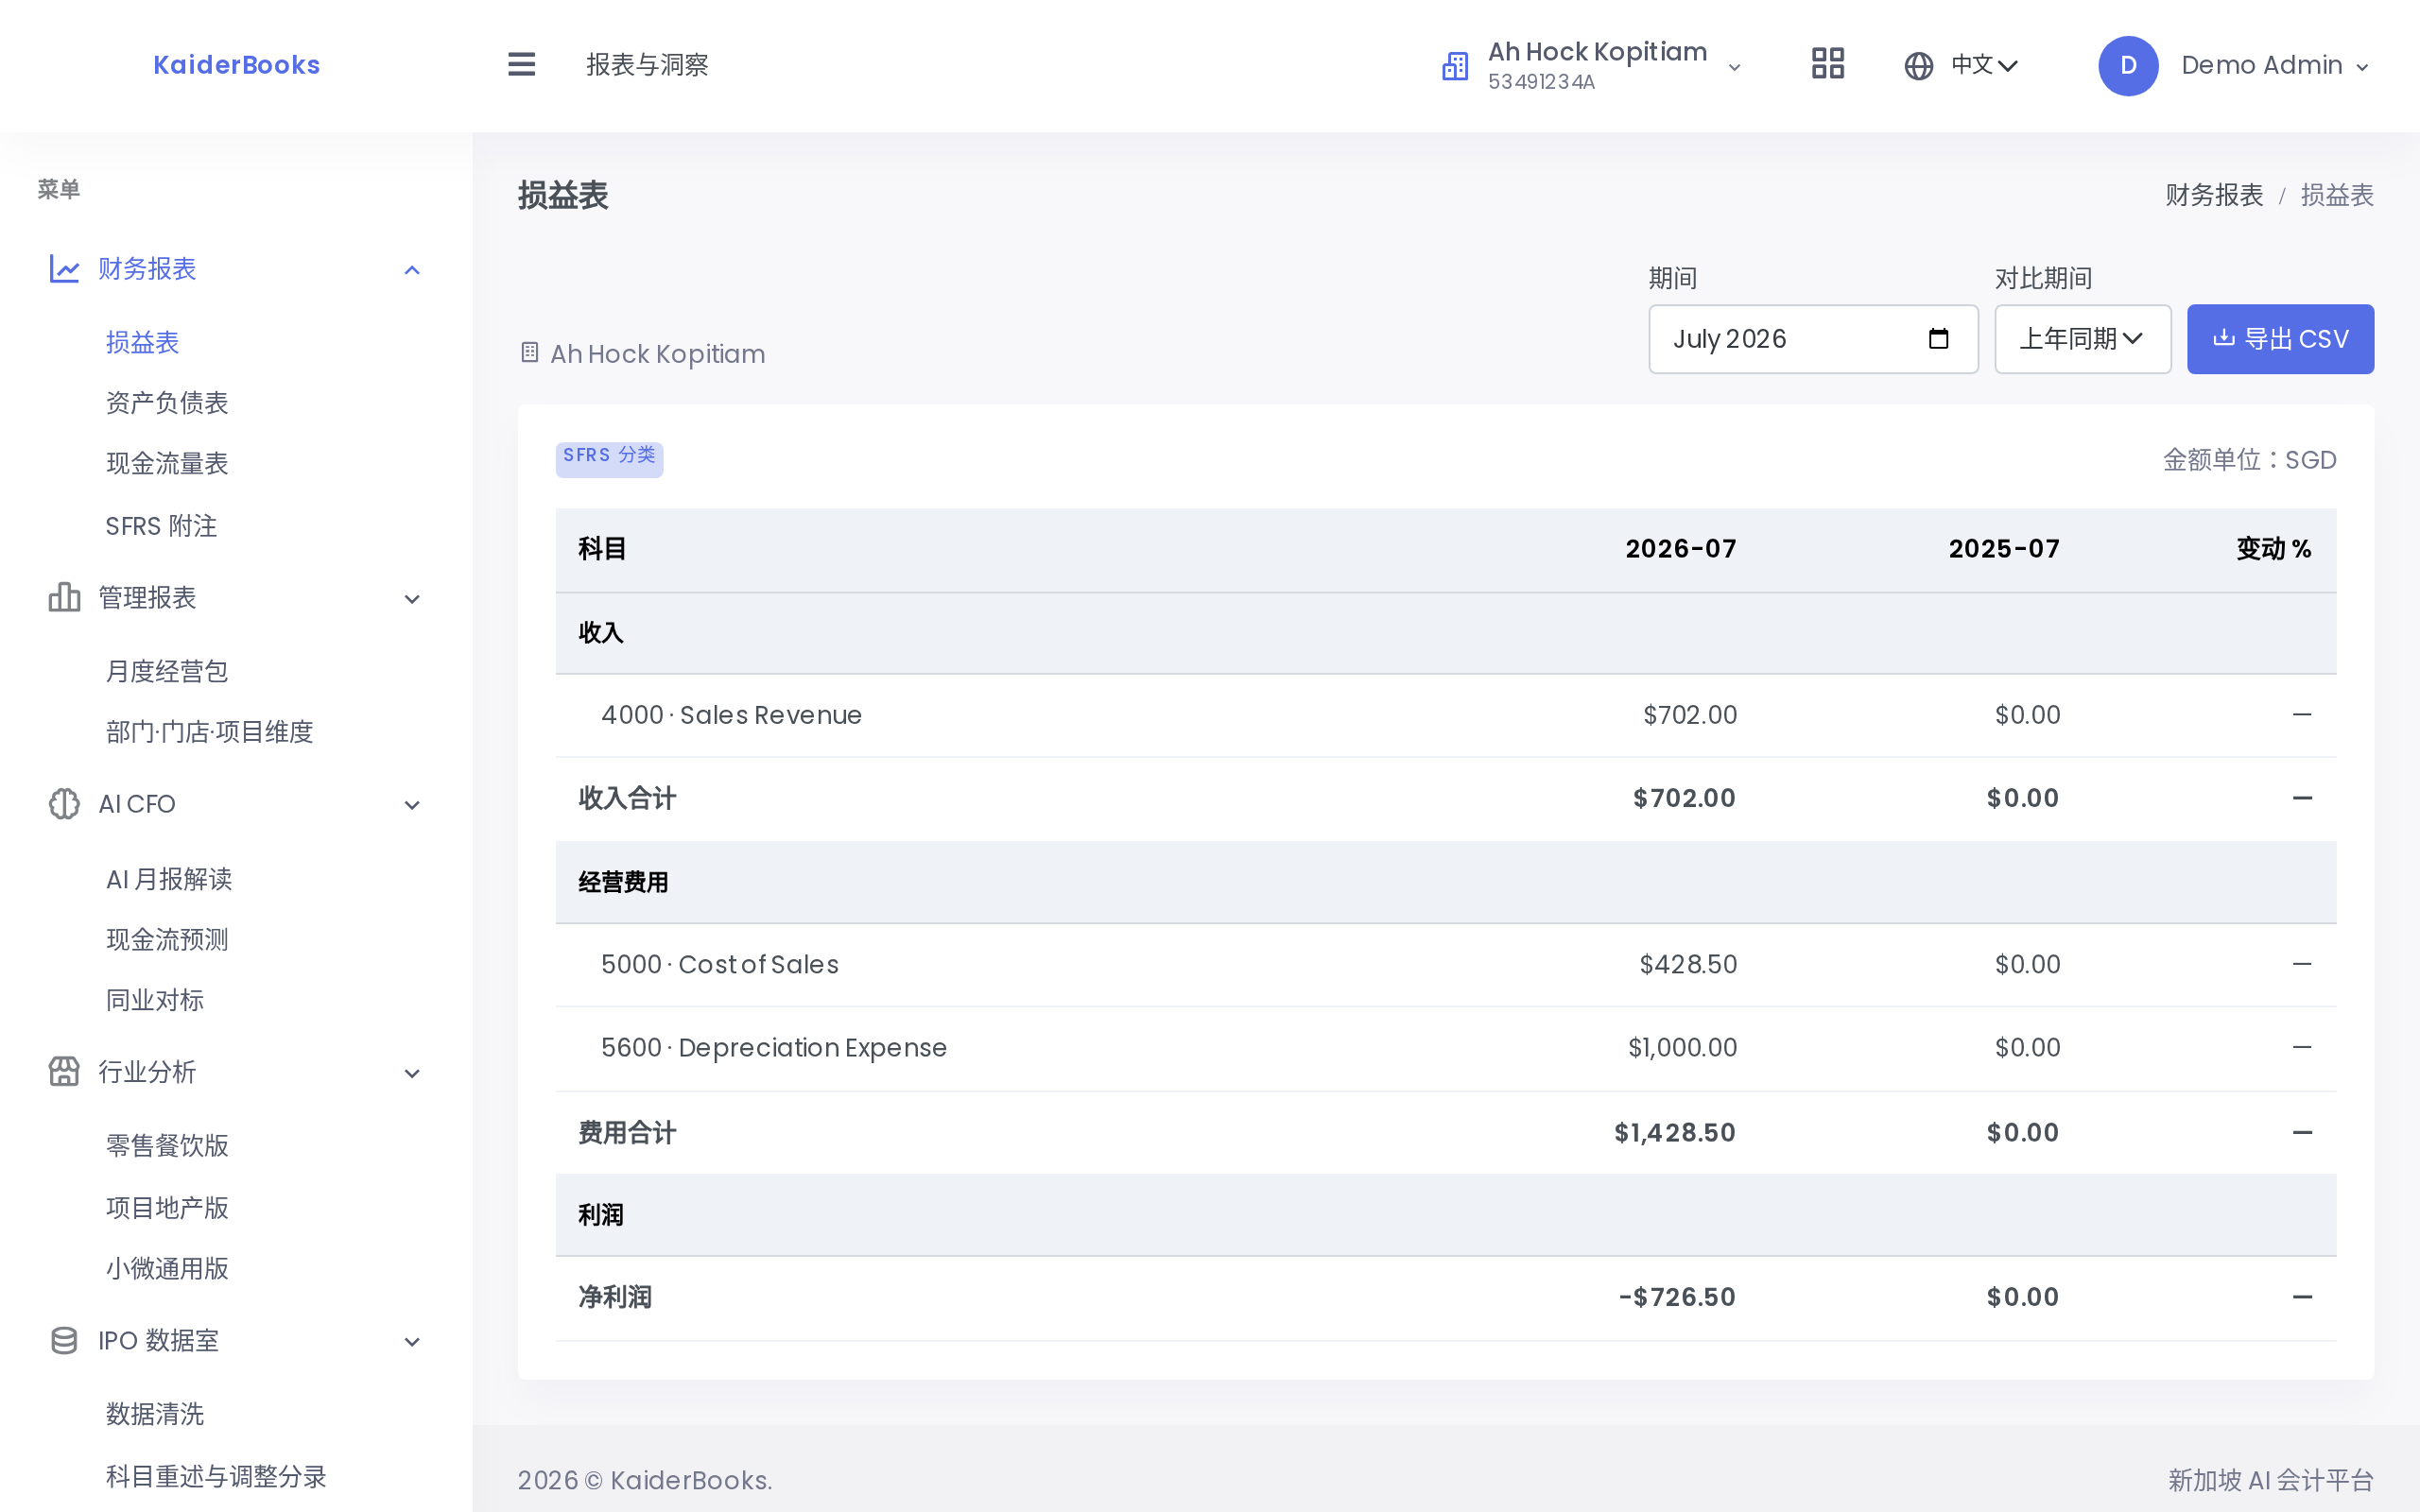
Task: Click the 财务报表 breadcrumb link
Action: 2214,195
